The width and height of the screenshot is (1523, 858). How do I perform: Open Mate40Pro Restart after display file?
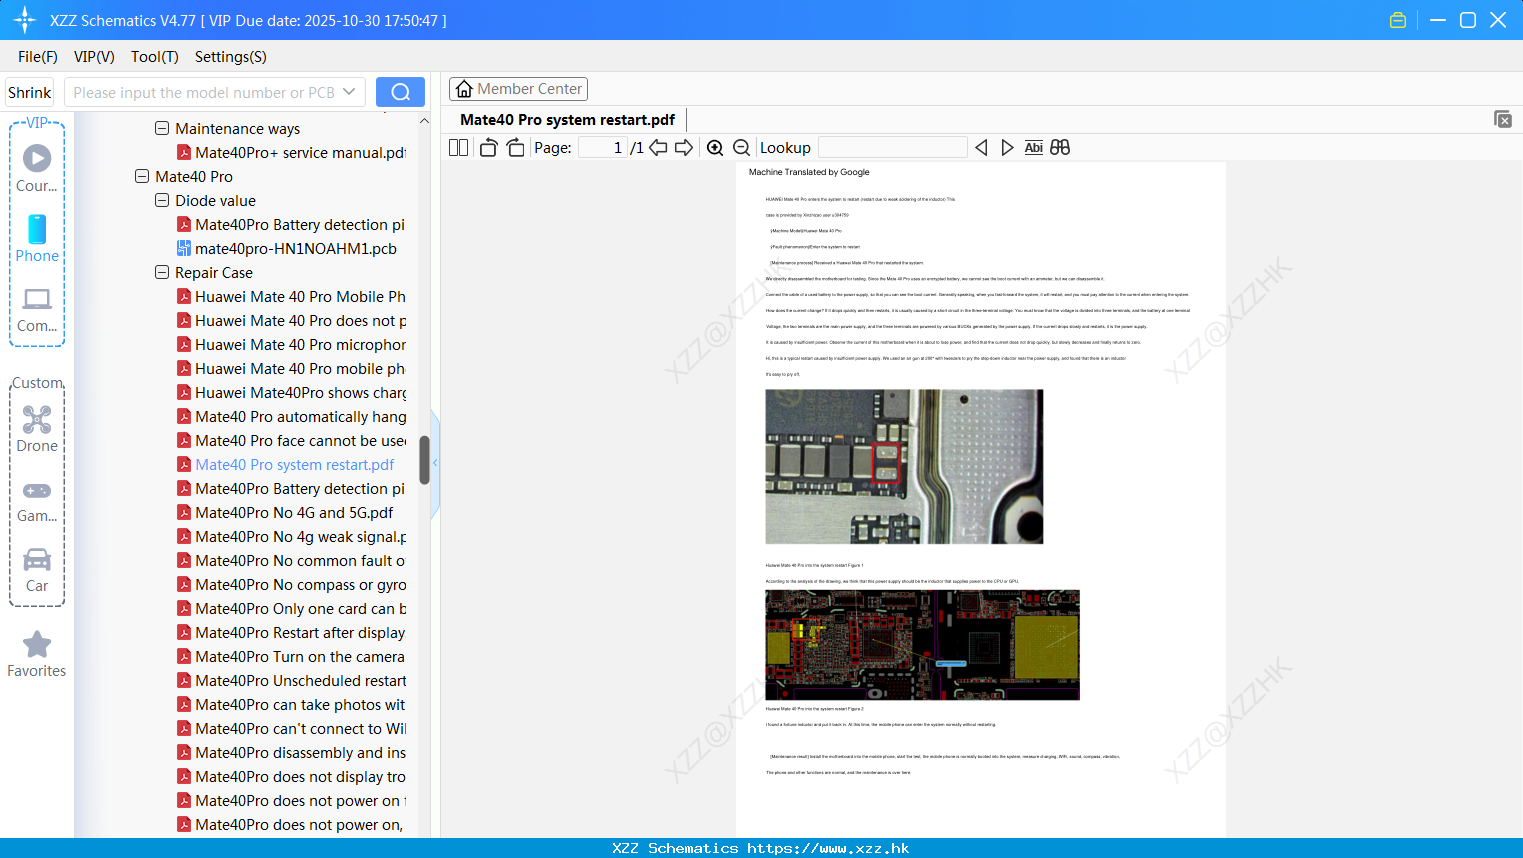pyautogui.click(x=292, y=632)
